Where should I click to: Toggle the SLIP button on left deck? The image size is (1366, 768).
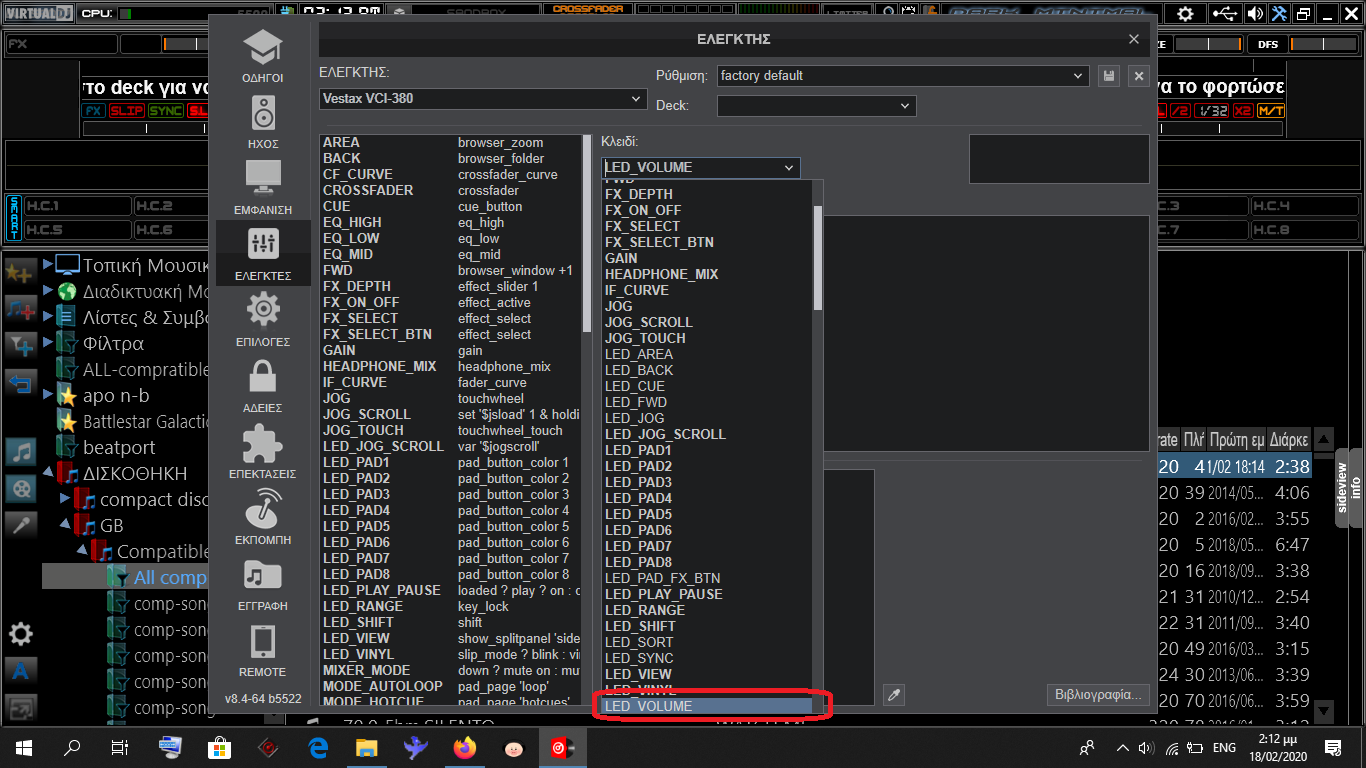click(127, 111)
